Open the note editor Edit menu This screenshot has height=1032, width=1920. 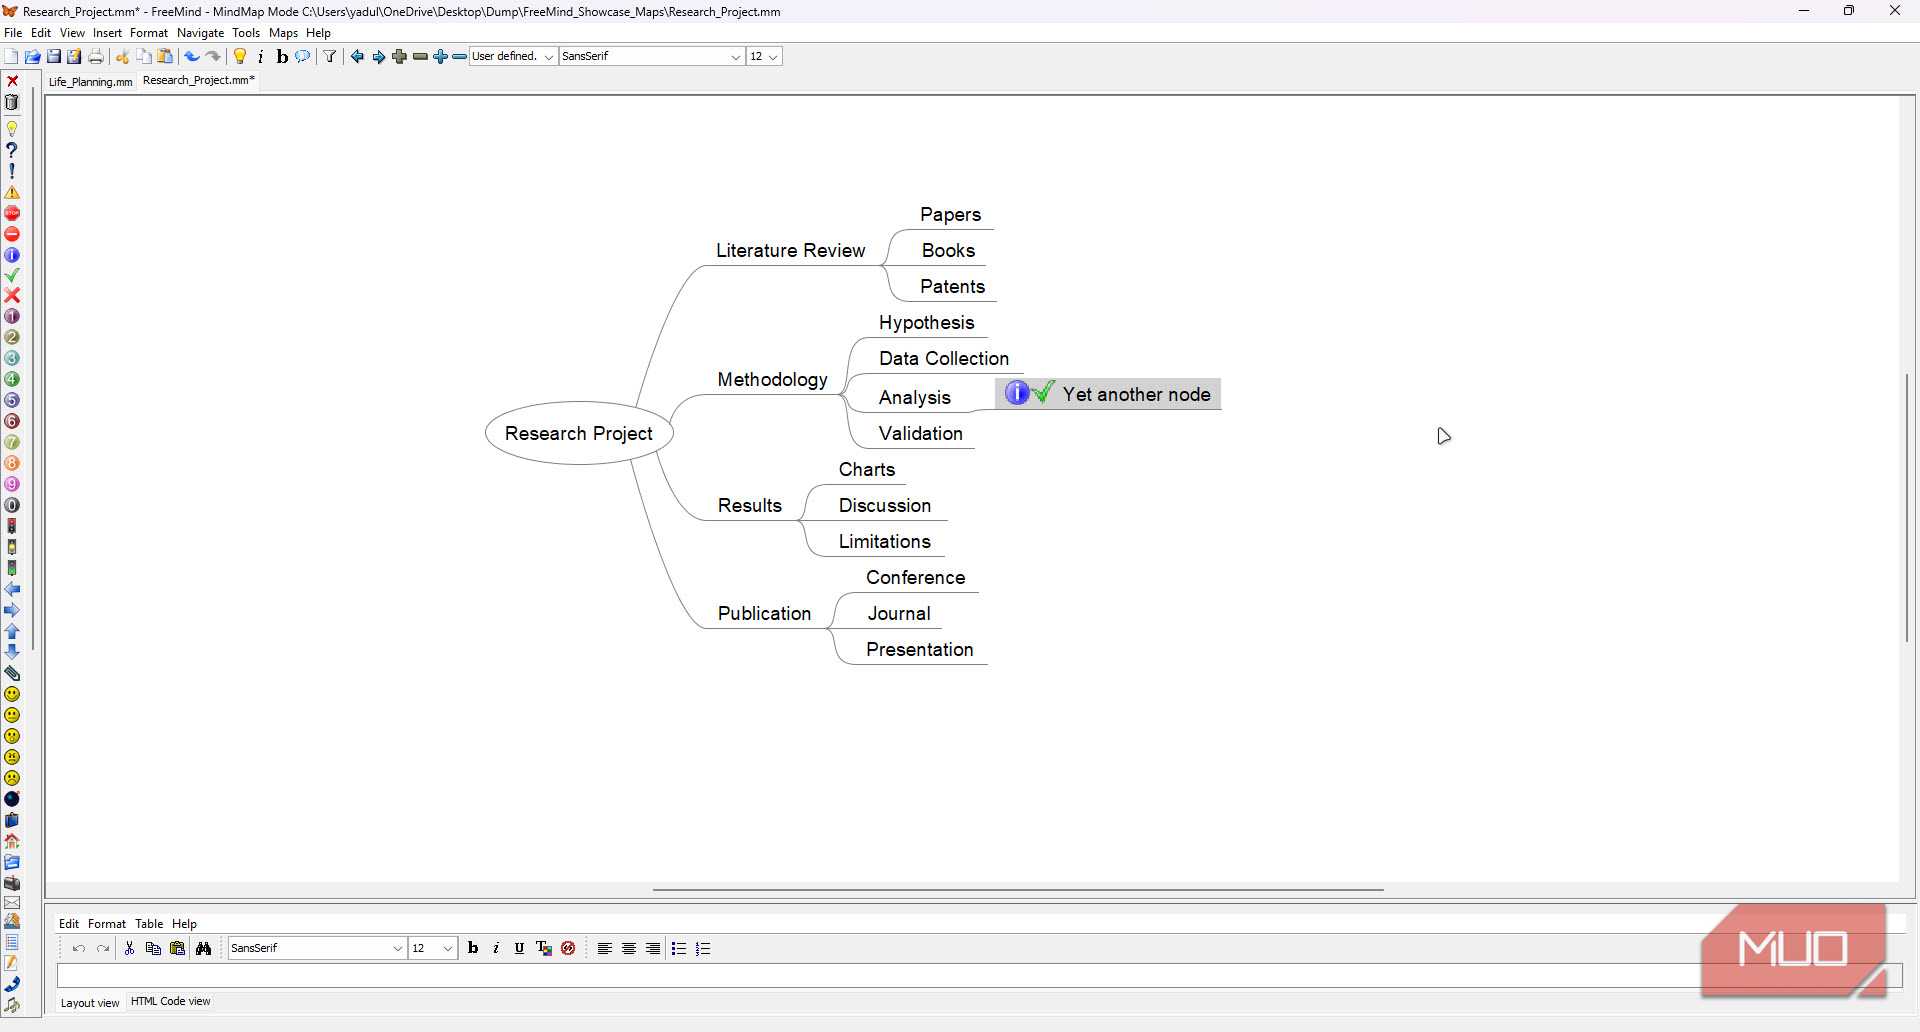(68, 924)
